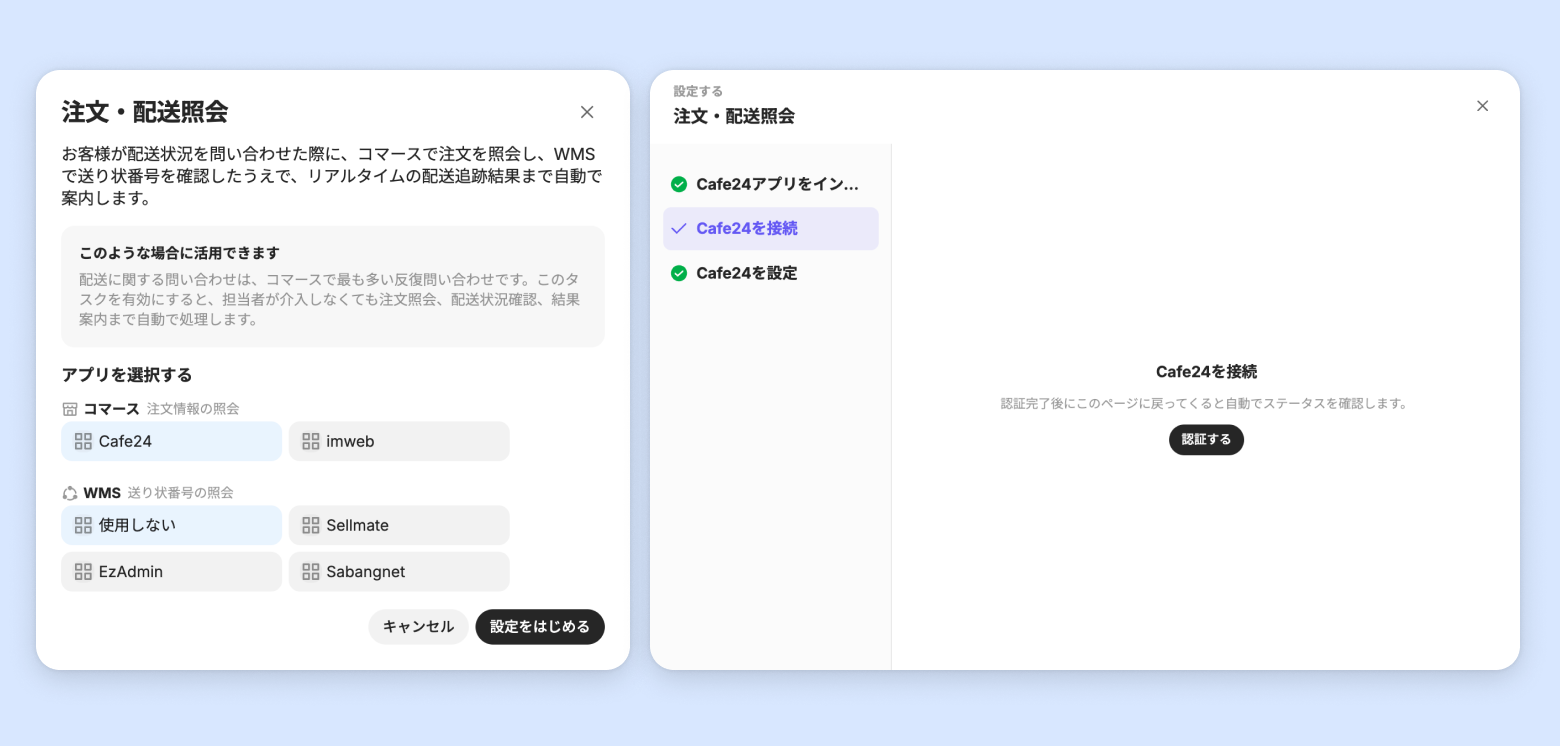Click green check icon beside Cafe24アプリをイン…
This screenshot has height=746, width=1560.
click(x=679, y=184)
